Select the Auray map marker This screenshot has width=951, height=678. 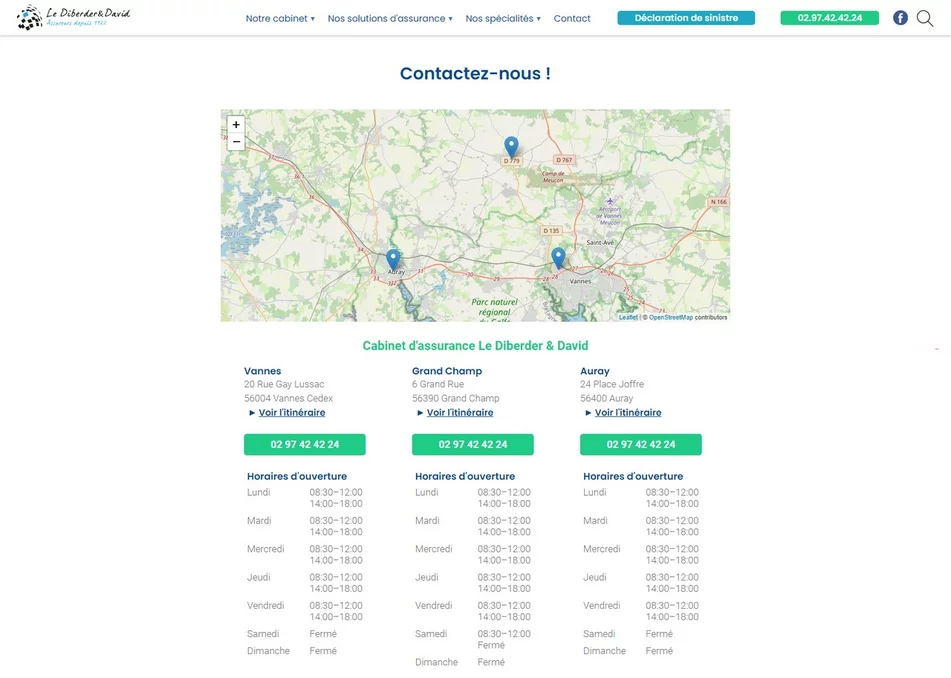click(393, 260)
